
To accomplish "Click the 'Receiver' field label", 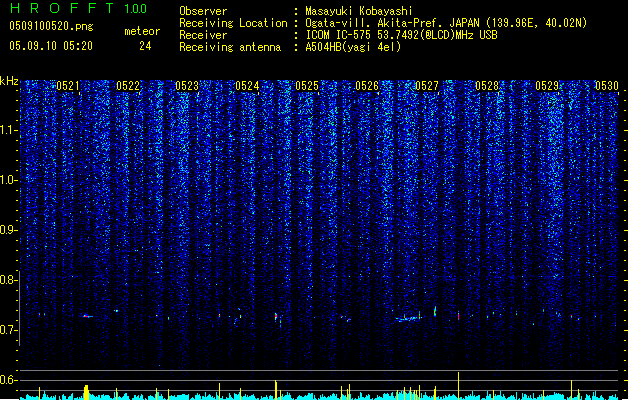I will [x=203, y=35].
